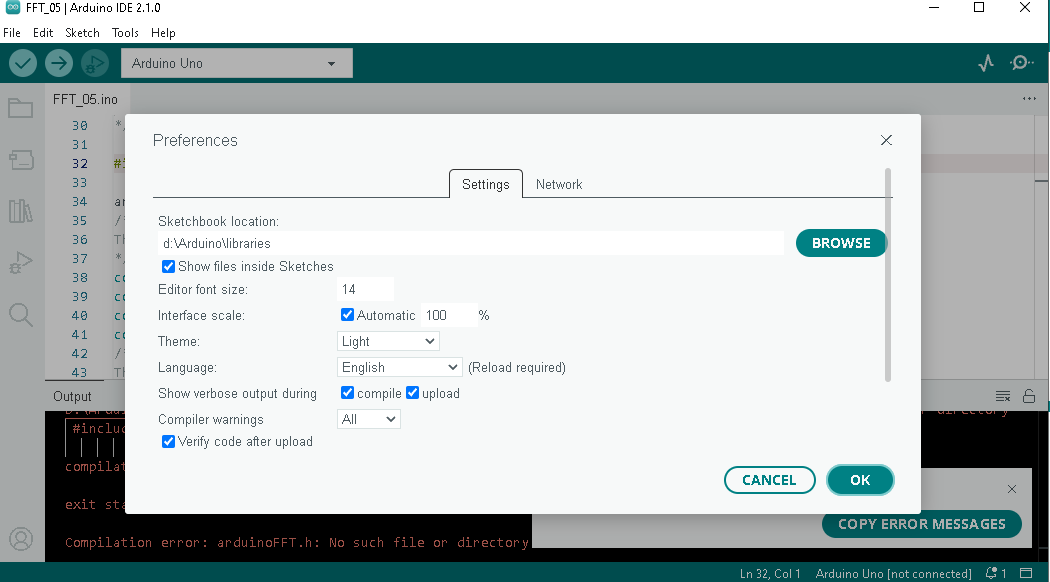Uncheck verbose output during compile
Image resolution: width=1050 pixels, height=582 pixels.
(x=347, y=393)
